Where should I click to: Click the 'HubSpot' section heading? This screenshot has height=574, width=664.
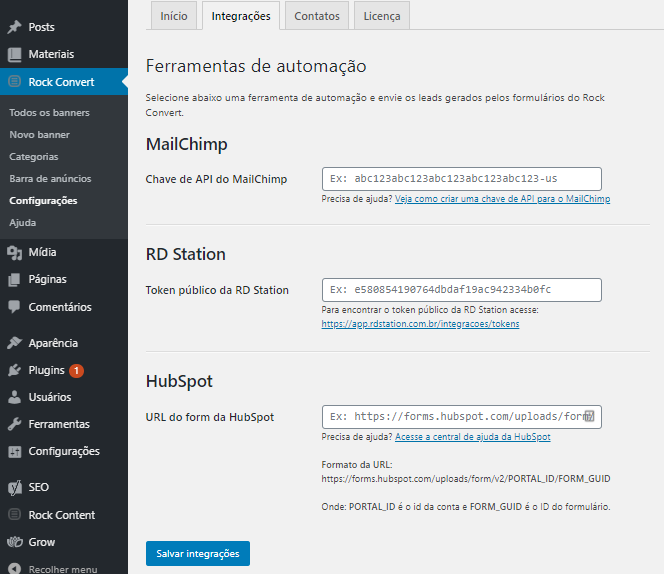[x=179, y=381]
